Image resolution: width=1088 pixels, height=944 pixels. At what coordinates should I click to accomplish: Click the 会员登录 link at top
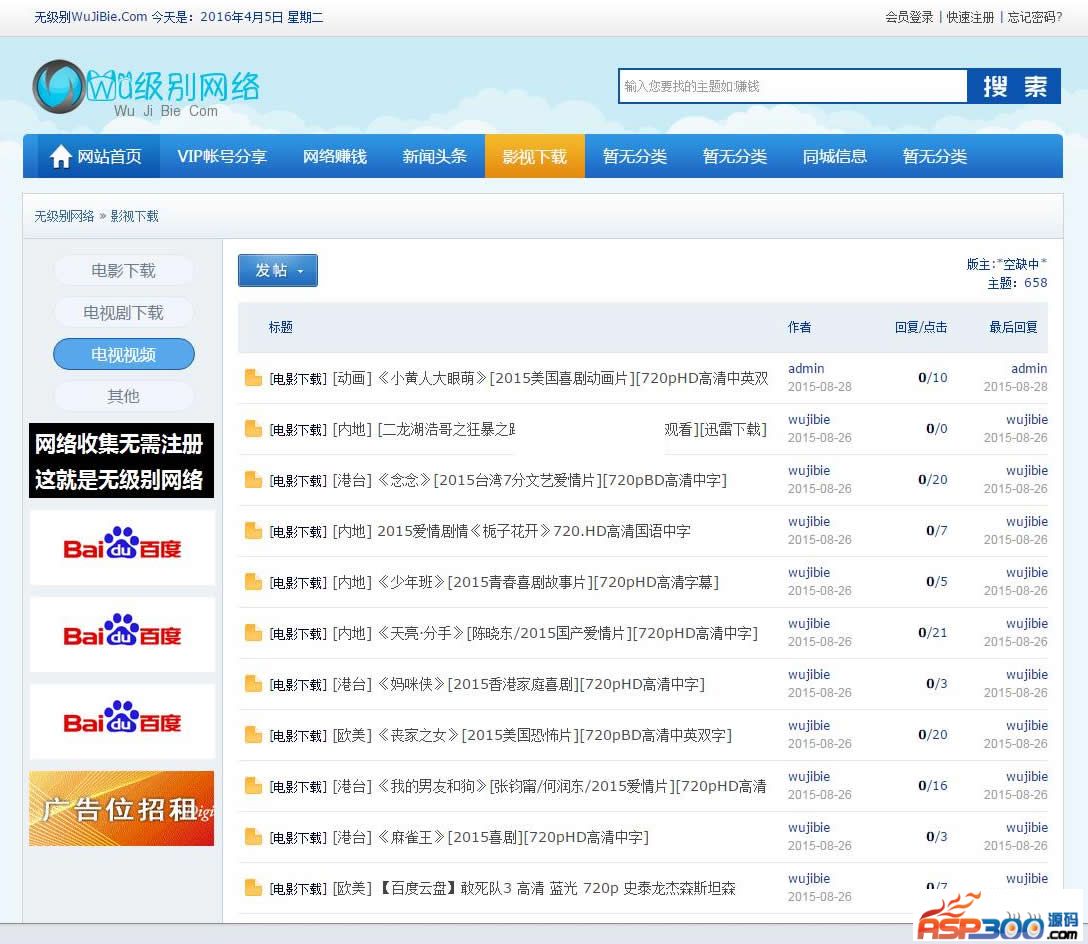[909, 17]
